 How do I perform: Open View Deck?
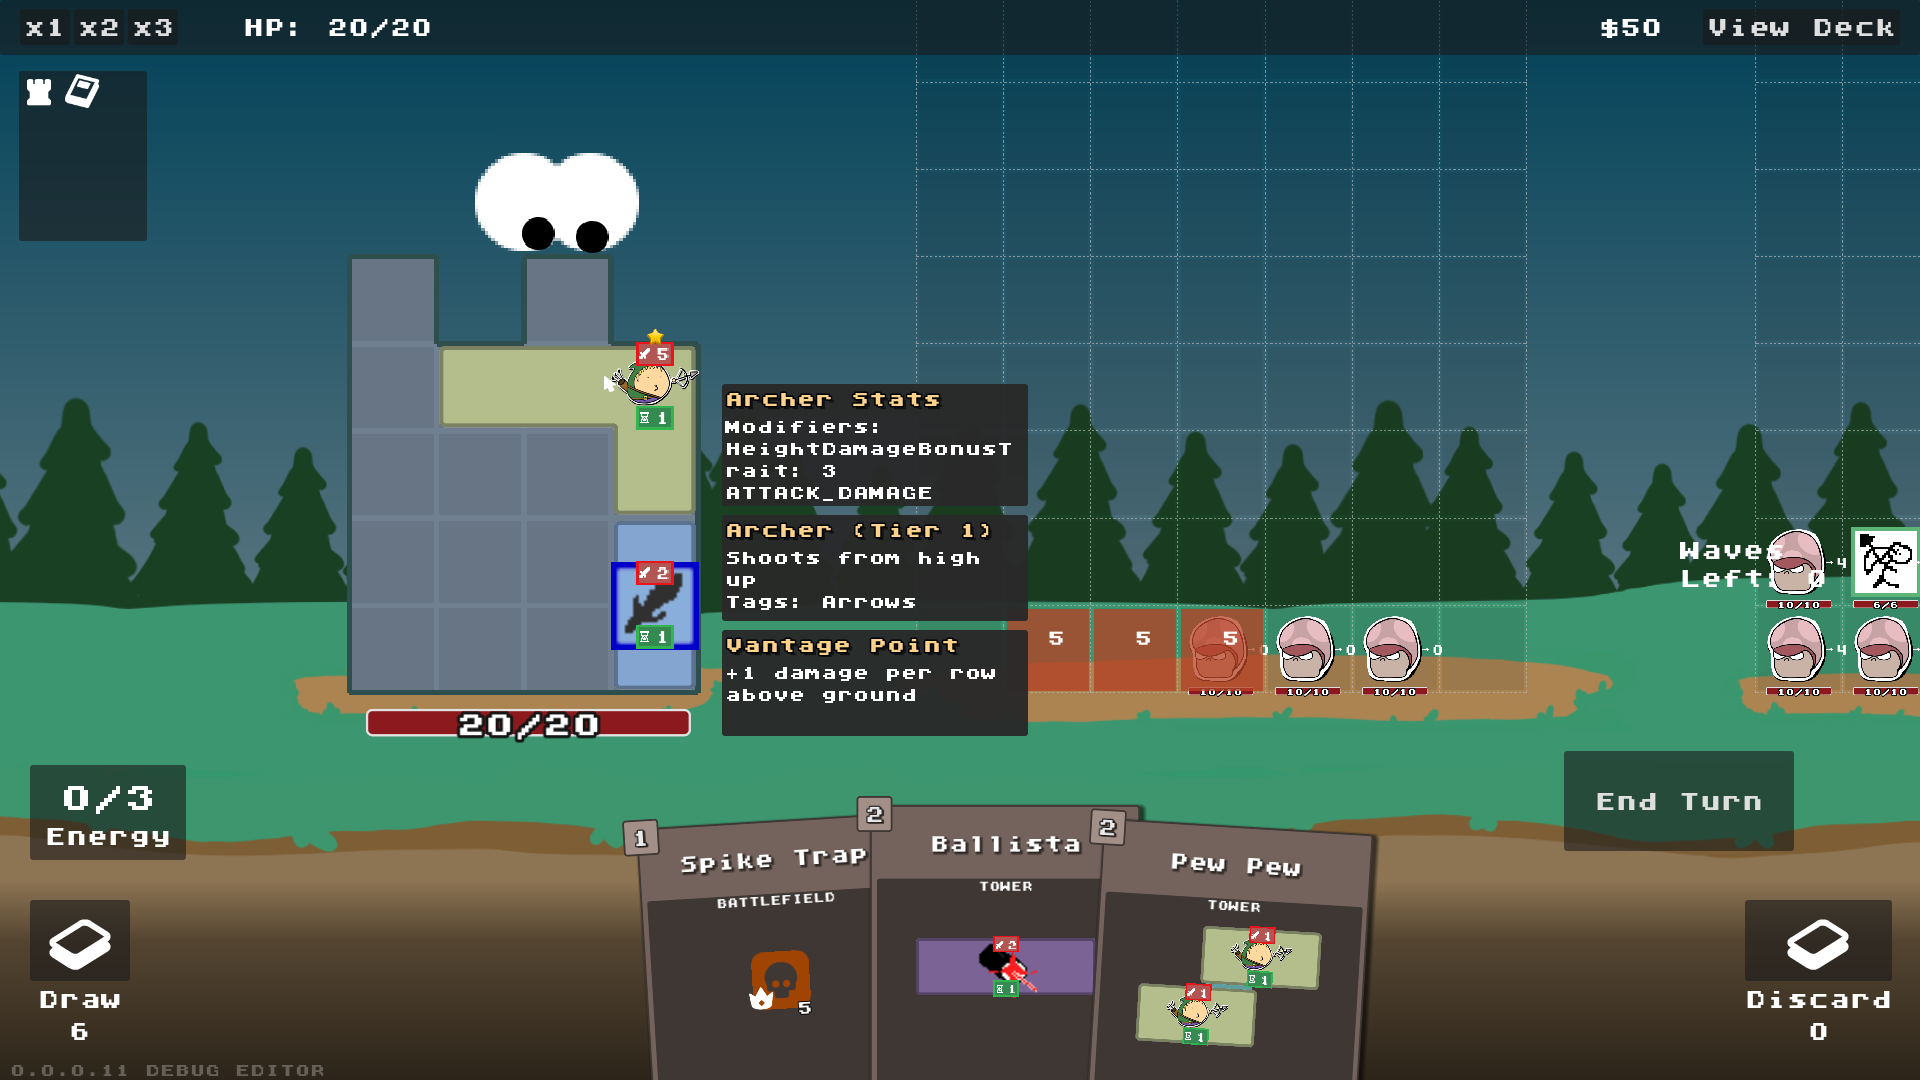click(x=1800, y=27)
